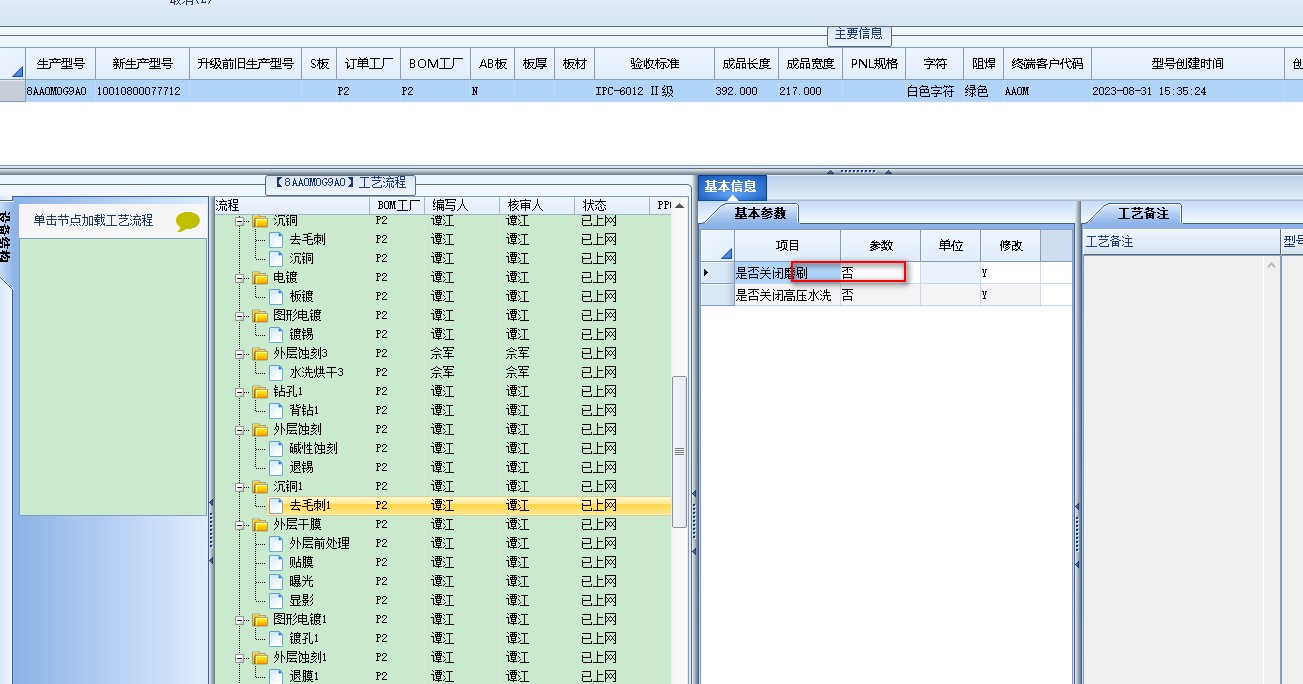
Task: Click the document icon beside 碱性蚀刻
Action: [276, 449]
